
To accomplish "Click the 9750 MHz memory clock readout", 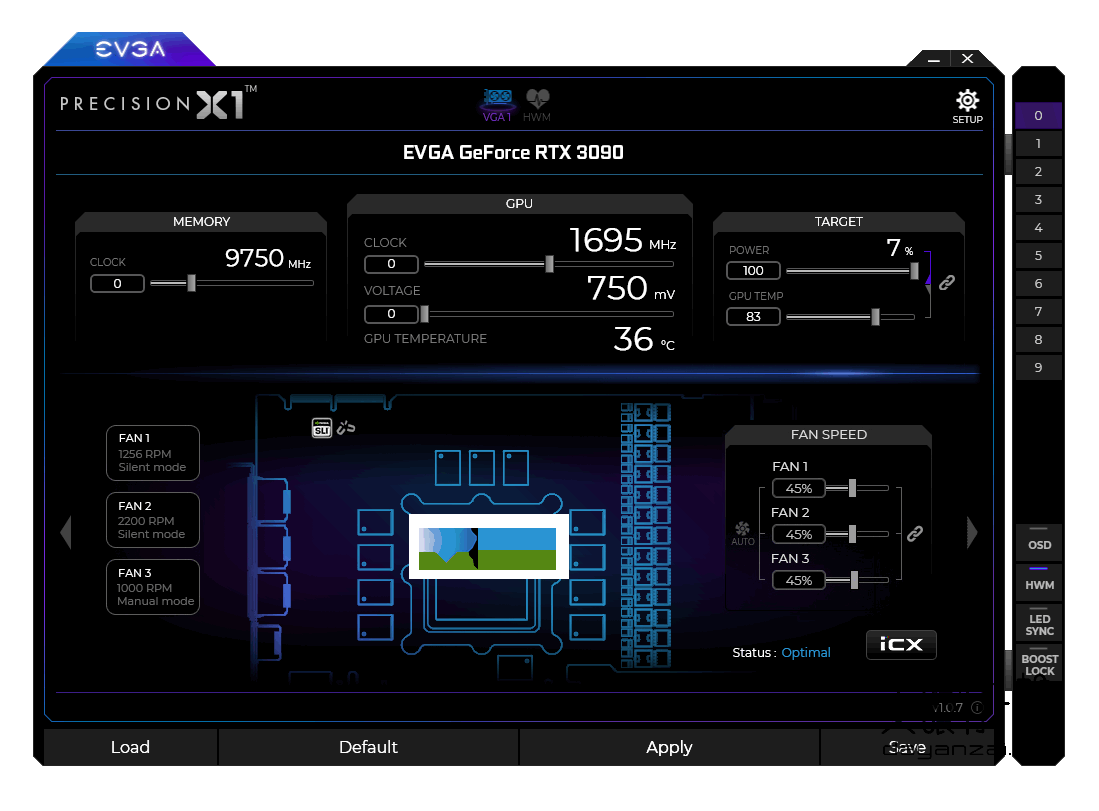I will point(268,259).
